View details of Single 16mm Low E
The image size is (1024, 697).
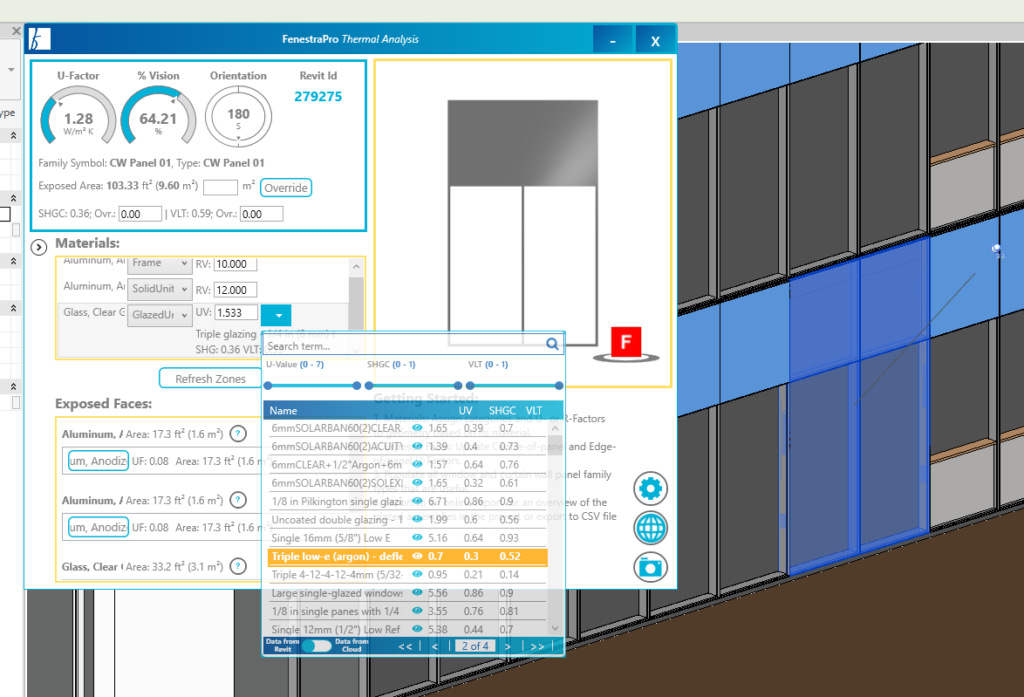[417, 538]
